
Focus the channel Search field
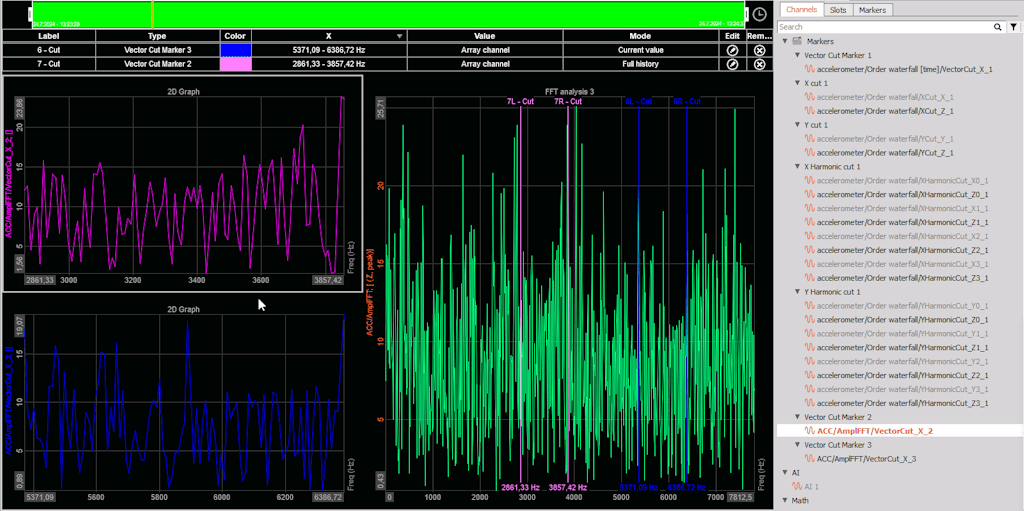point(885,27)
